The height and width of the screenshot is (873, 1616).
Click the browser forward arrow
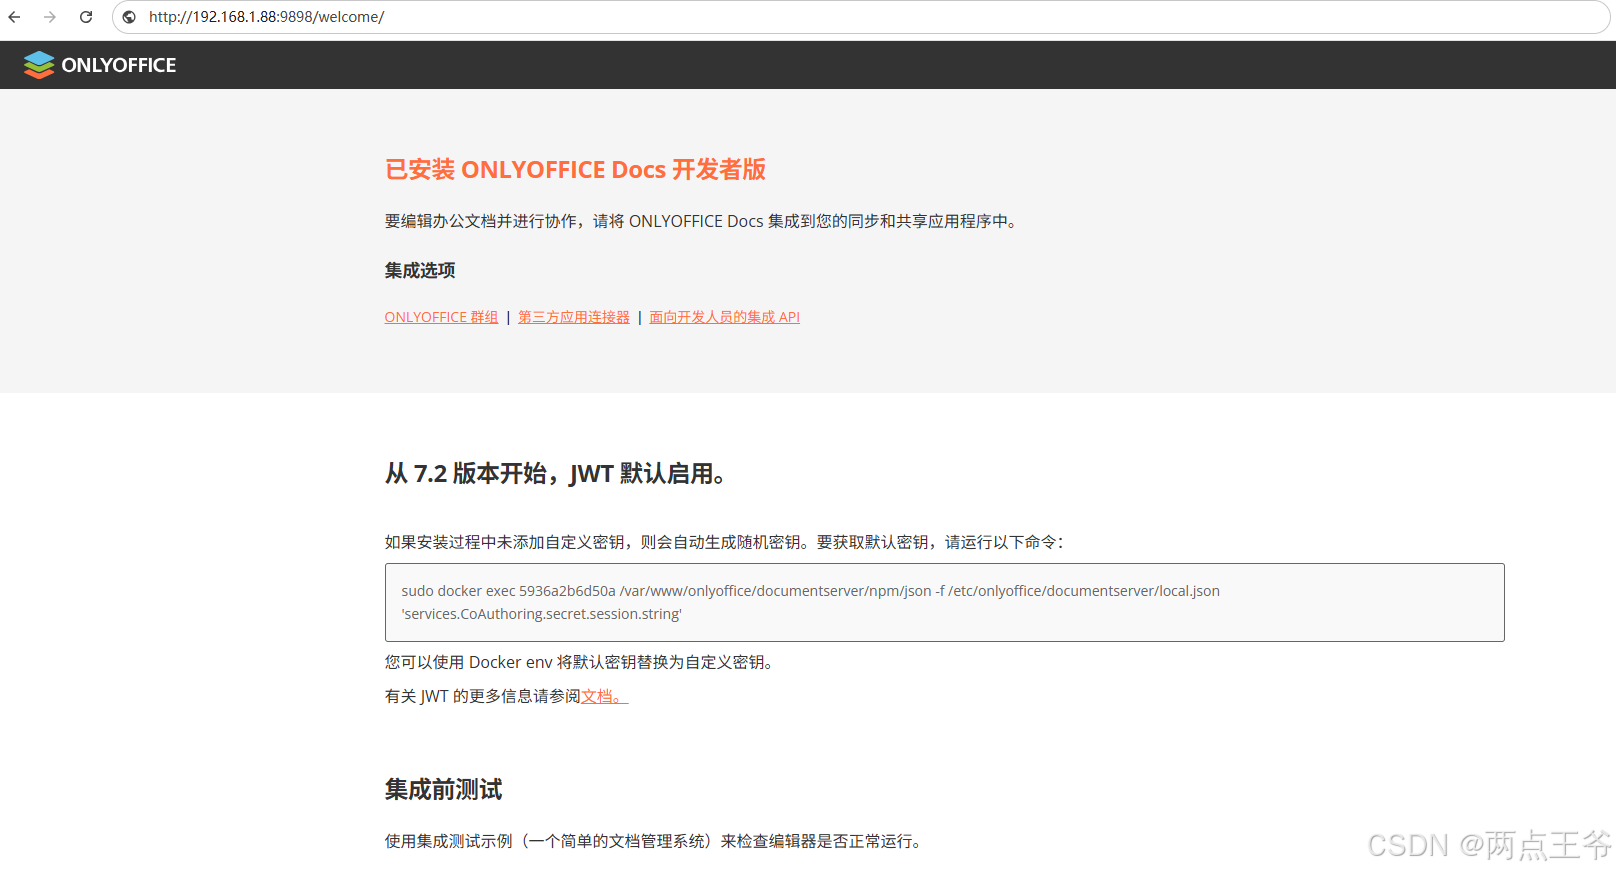(50, 17)
